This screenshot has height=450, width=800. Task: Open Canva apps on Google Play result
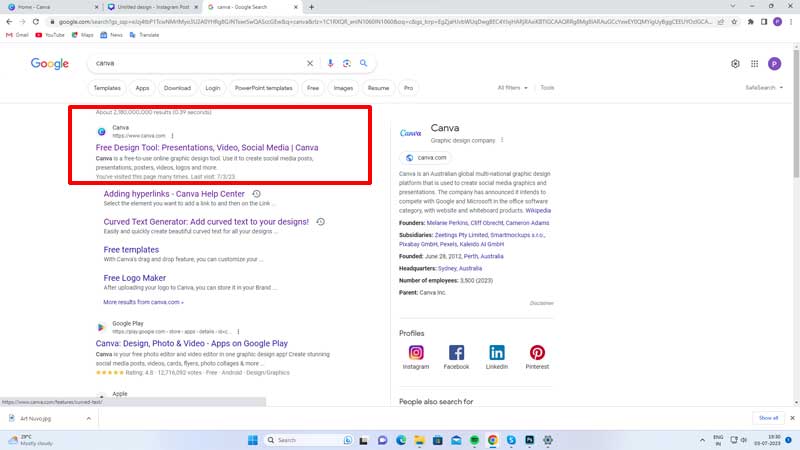[x=192, y=343]
